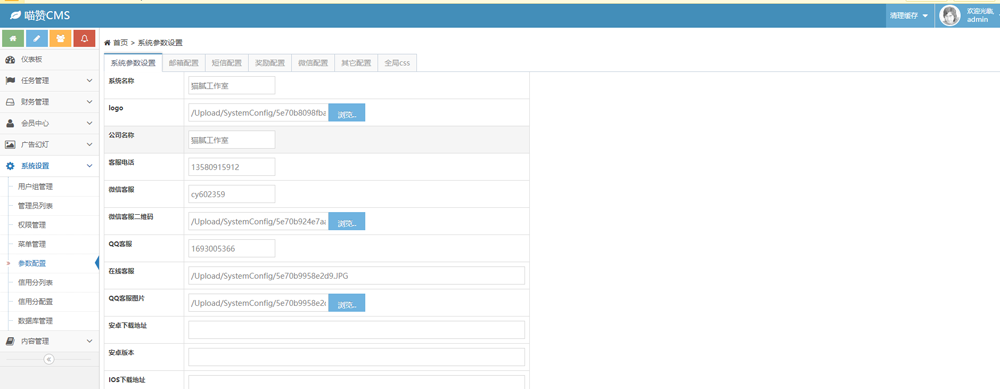The image size is (1000, 389).
Task: Click the admin username text
Action: click(x=977, y=20)
